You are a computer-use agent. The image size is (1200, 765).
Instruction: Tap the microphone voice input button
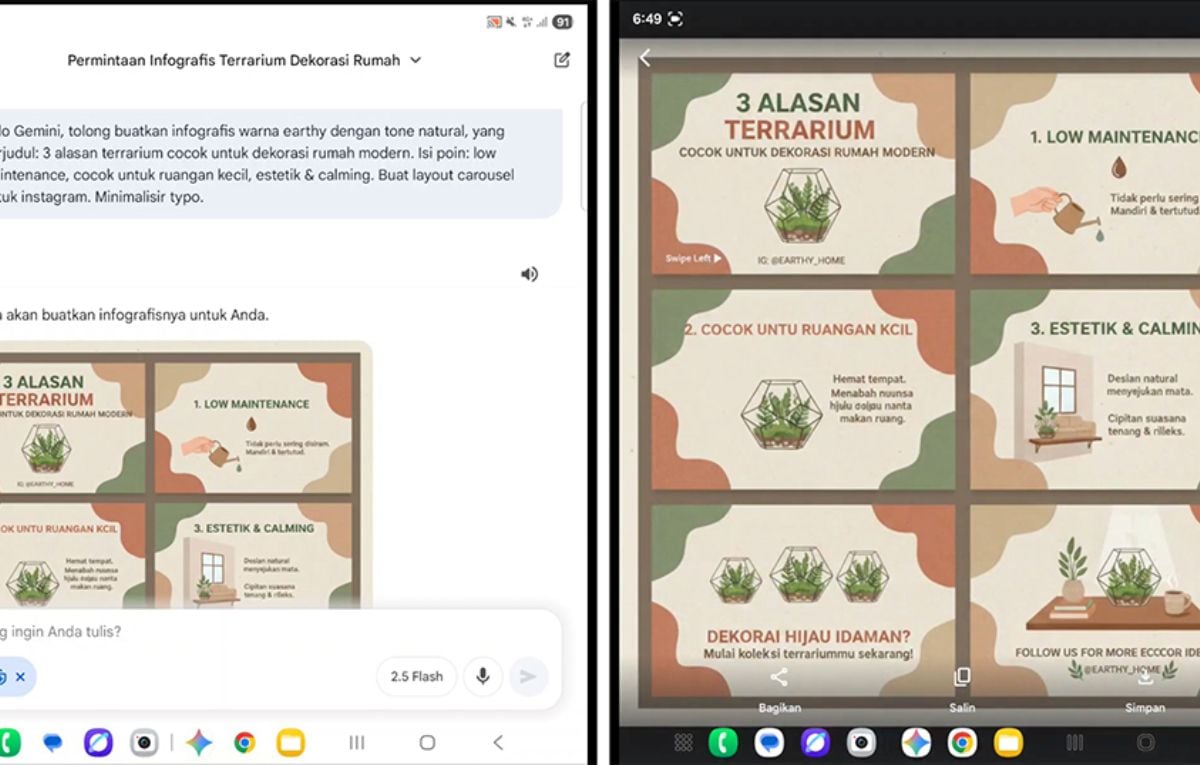[x=483, y=677]
